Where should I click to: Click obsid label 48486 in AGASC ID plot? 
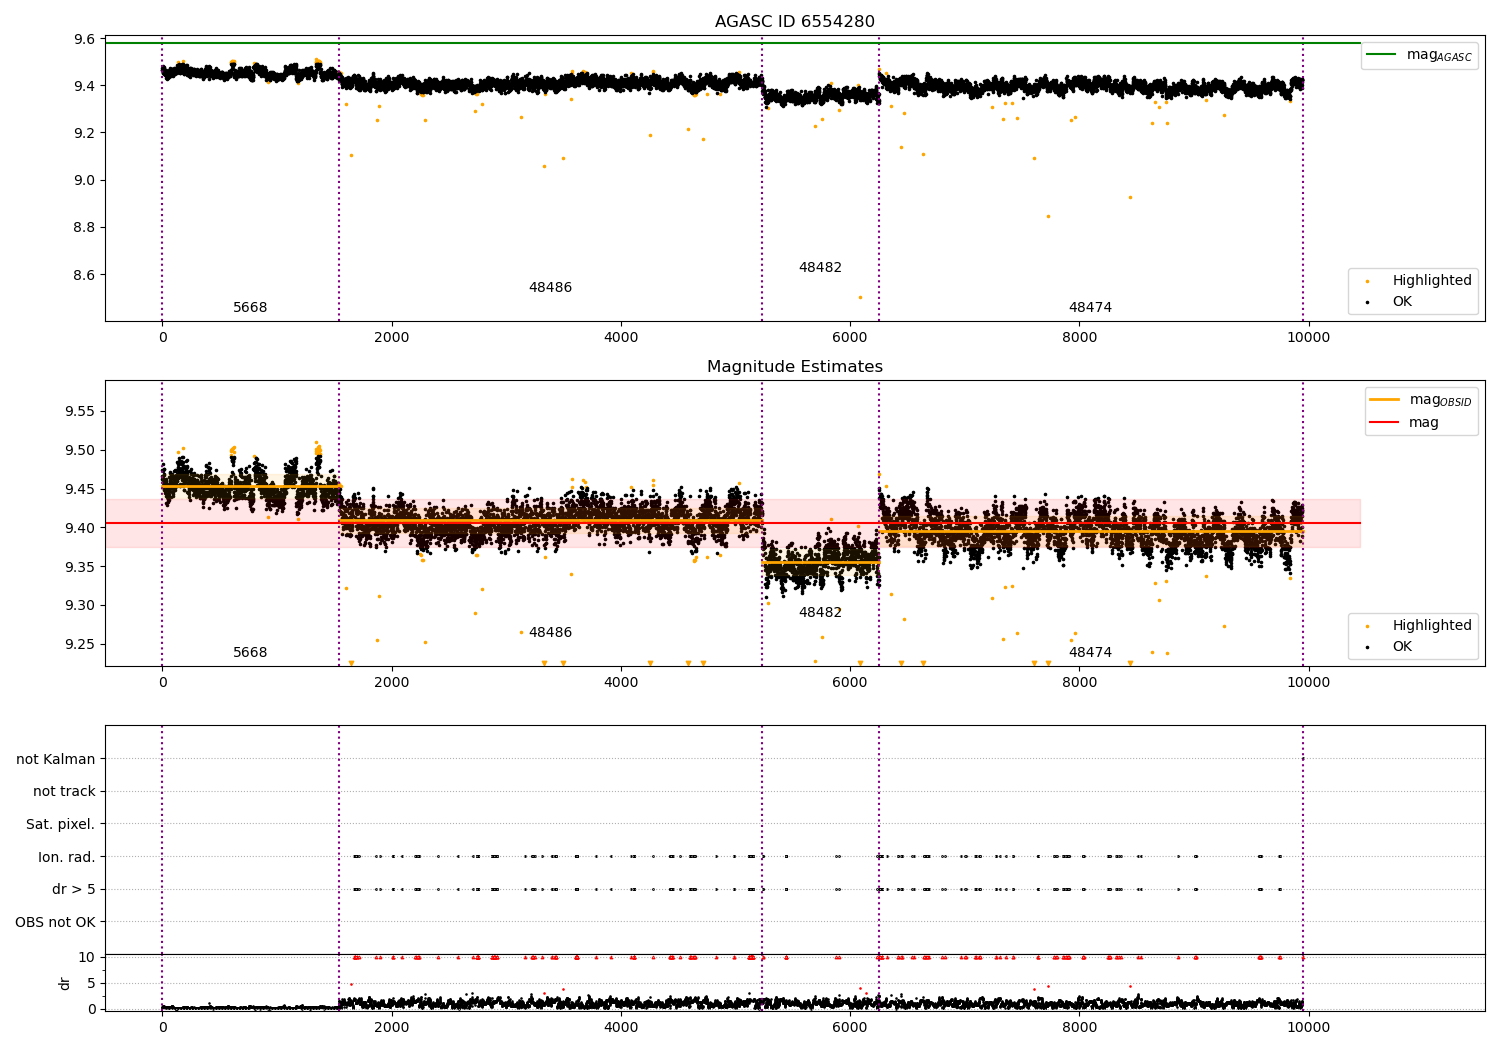[550, 288]
